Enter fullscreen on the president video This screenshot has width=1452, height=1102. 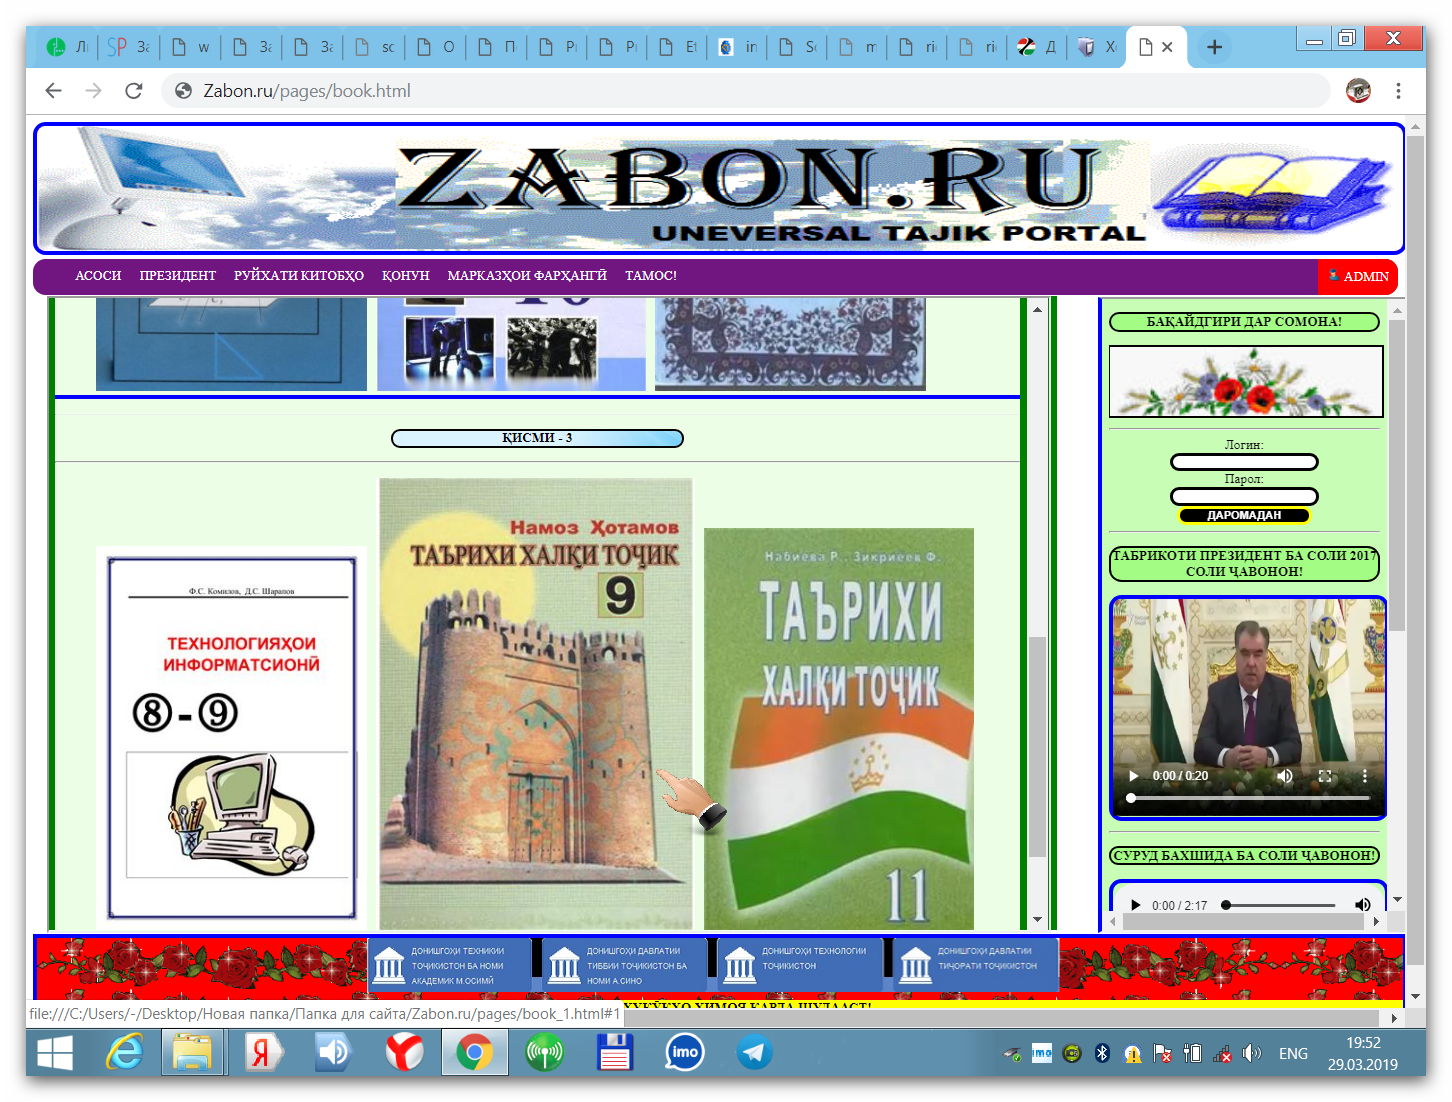(1325, 776)
